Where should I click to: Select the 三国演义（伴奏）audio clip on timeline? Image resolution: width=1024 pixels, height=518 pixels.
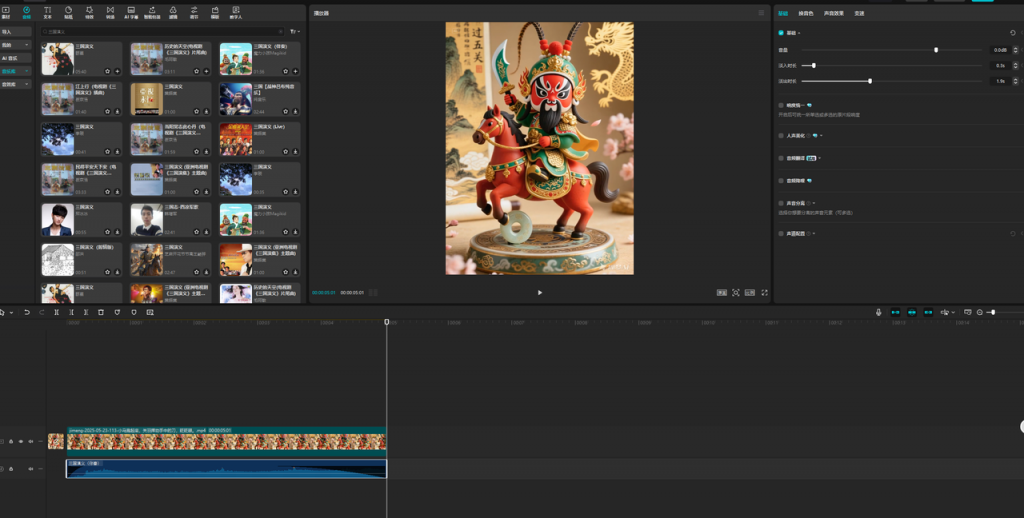click(226, 469)
